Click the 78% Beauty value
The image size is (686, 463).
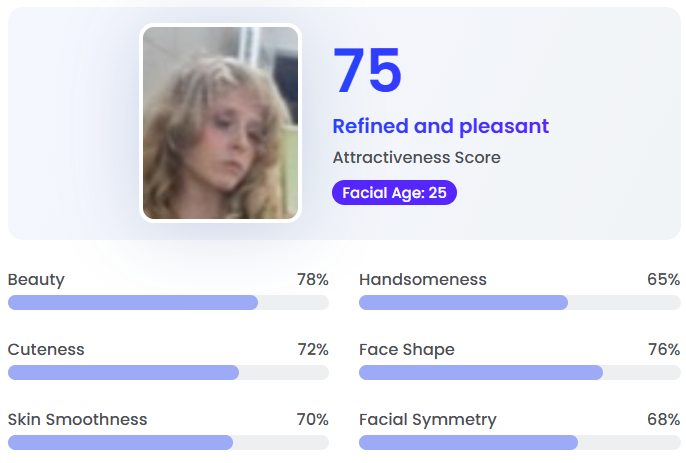click(313, 279)
